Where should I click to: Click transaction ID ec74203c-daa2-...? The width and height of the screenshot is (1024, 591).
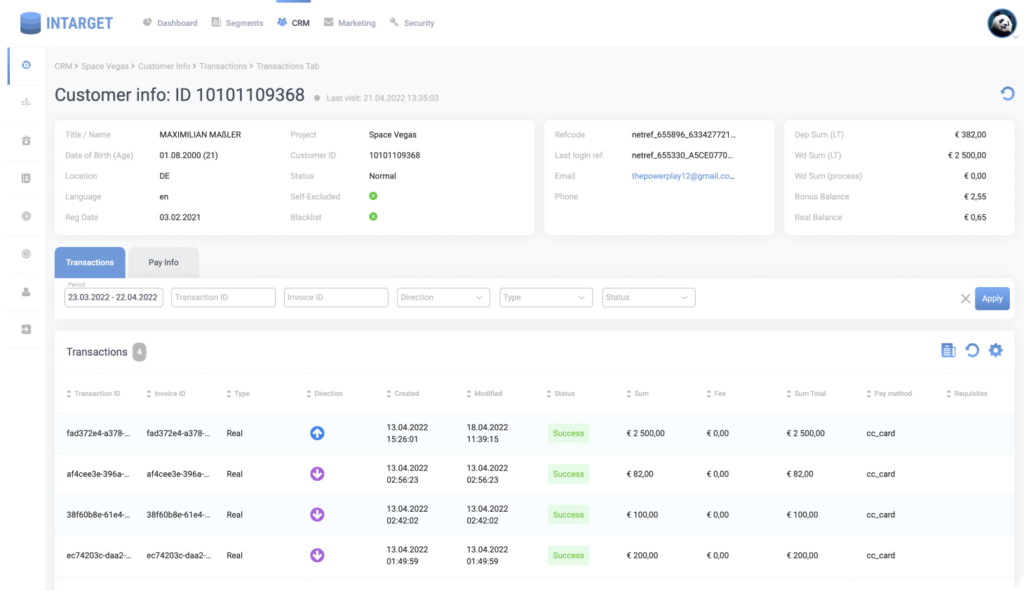(x=98, y=555)
